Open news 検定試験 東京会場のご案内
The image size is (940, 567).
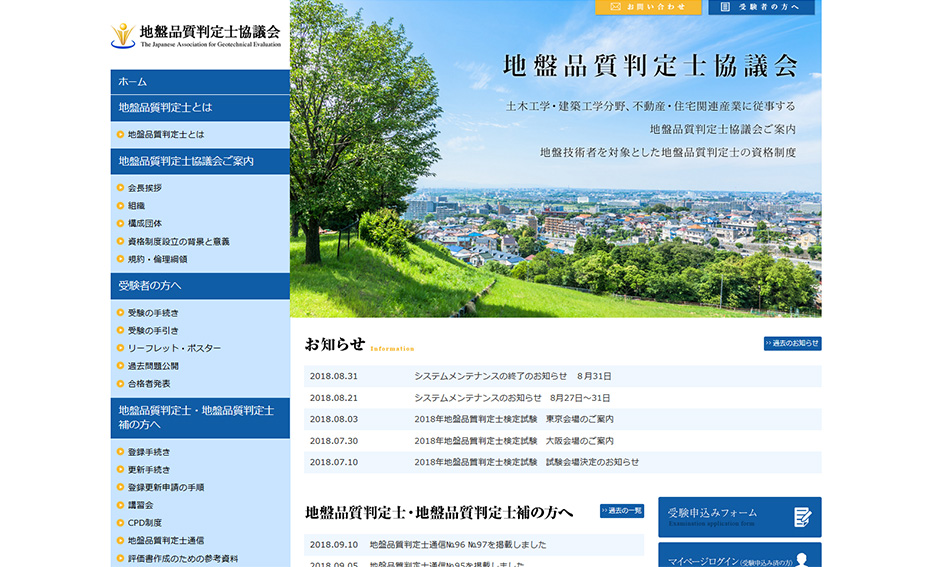(x=514, y=419)
